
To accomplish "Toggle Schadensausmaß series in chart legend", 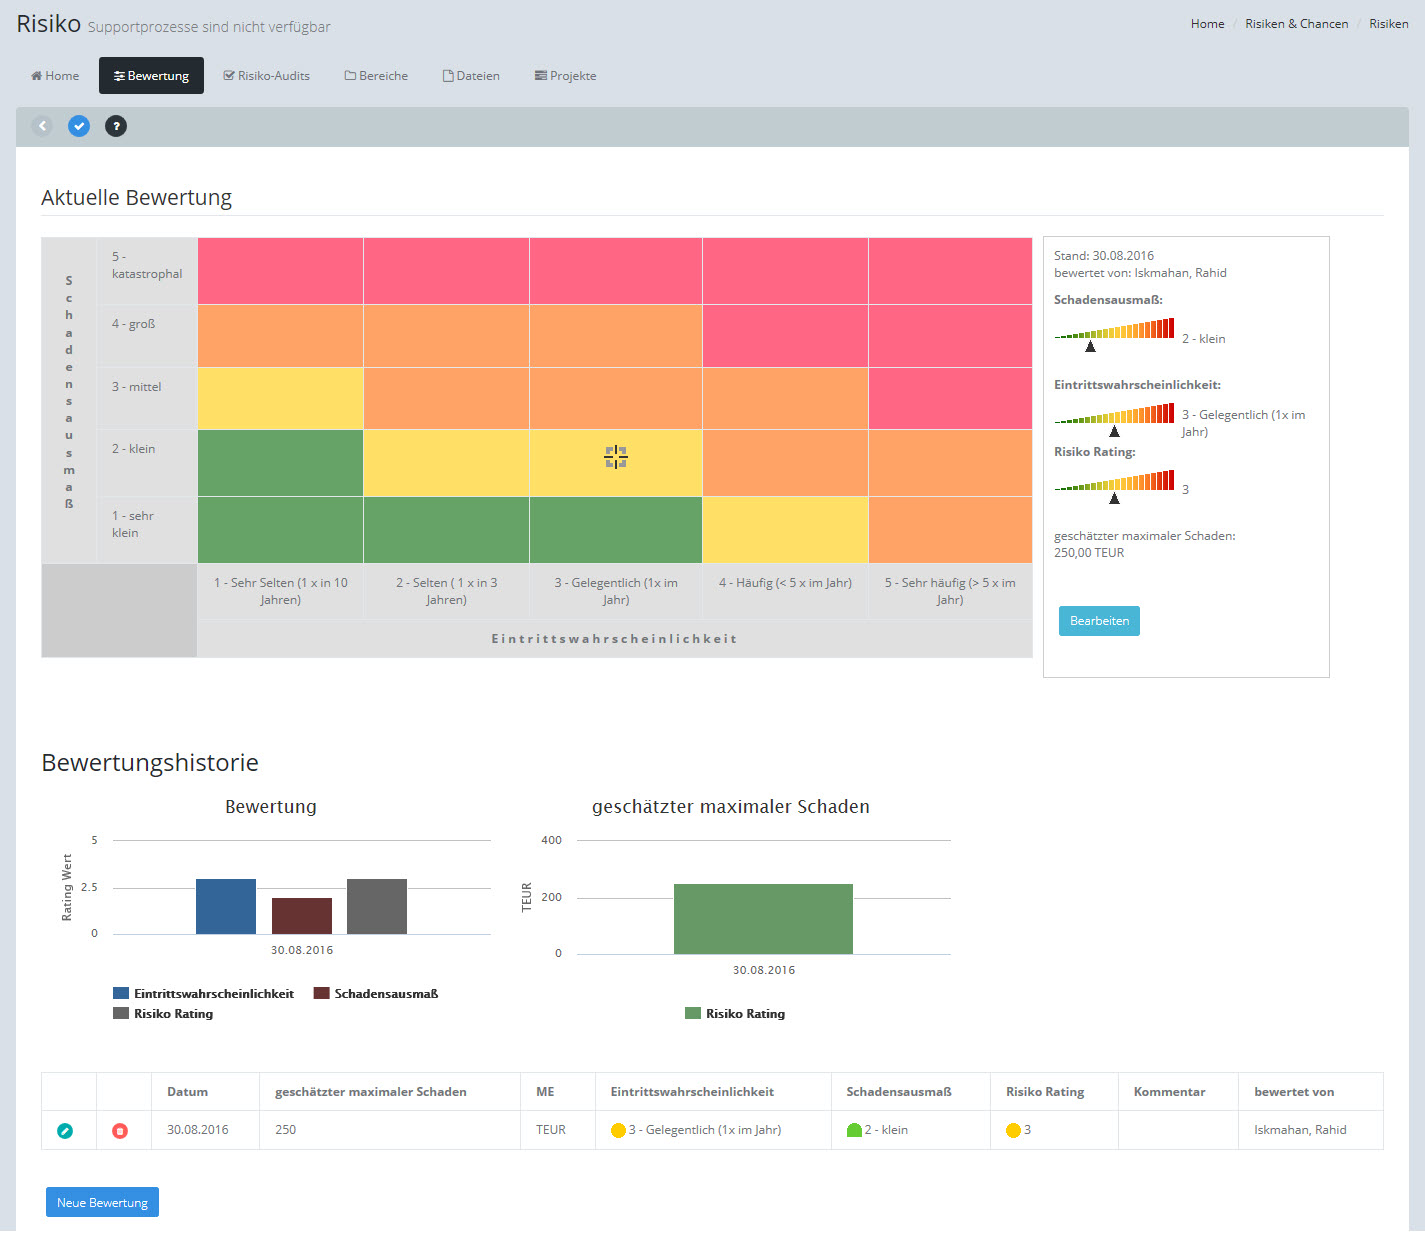I will pos(376,994).
